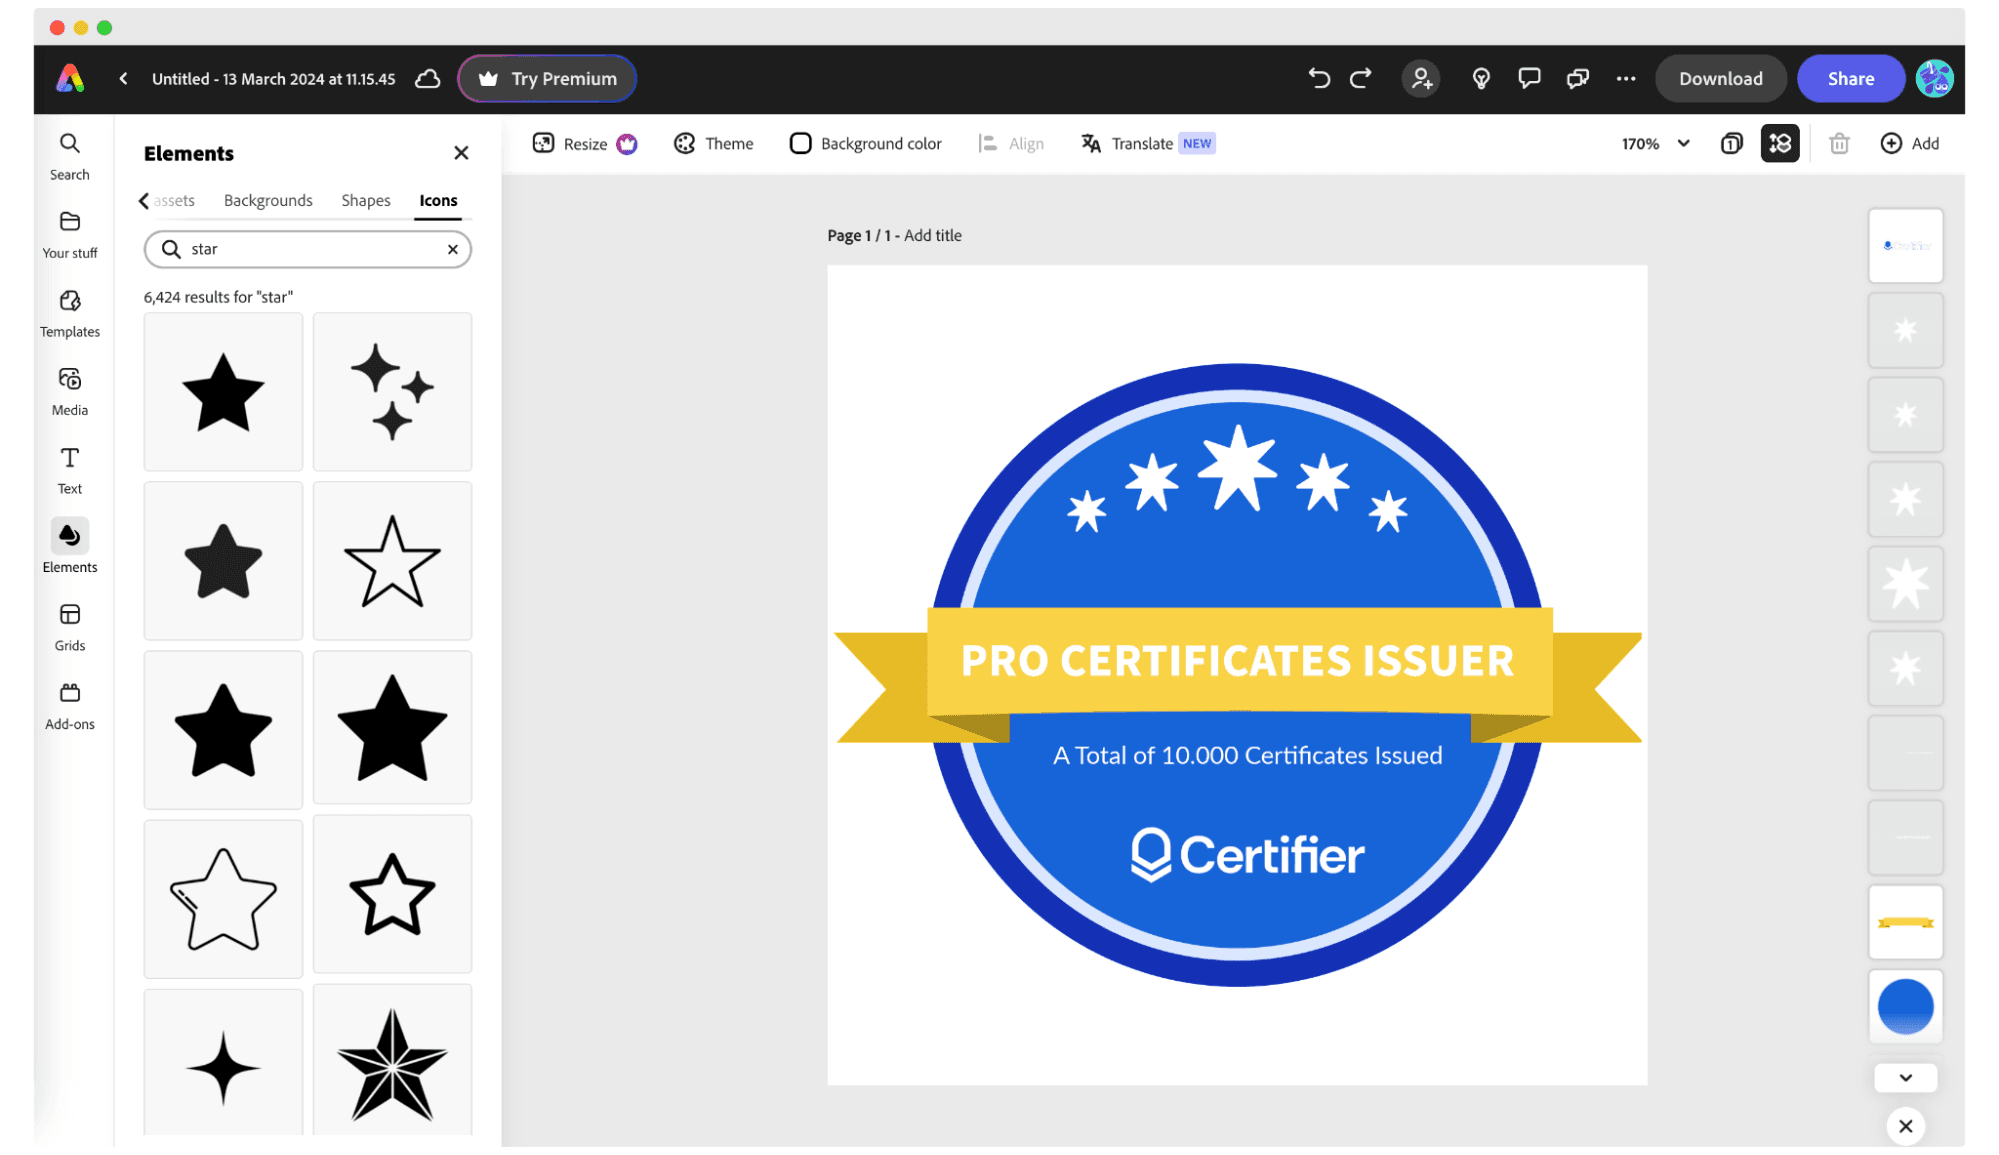Open the zoom level dropdown at 170%
1999x1155 pixels.
[x=1655, y=143]
